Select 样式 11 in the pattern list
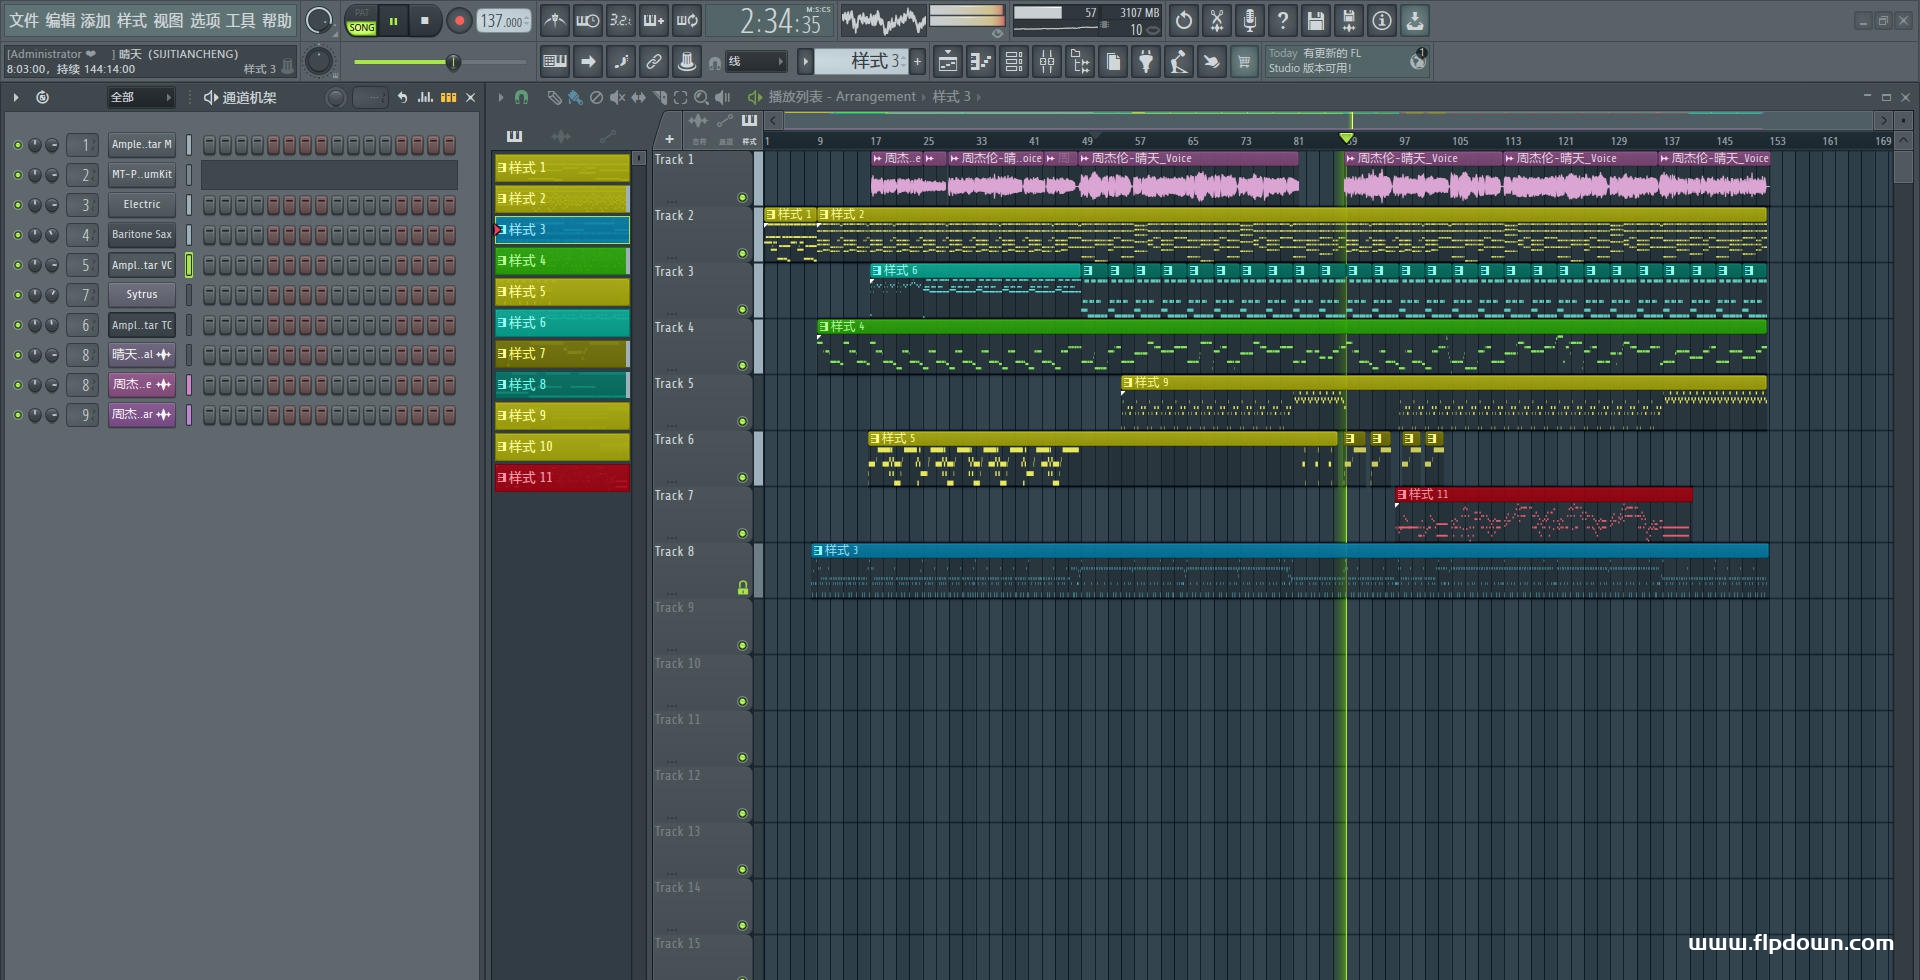 pos(562,478)
